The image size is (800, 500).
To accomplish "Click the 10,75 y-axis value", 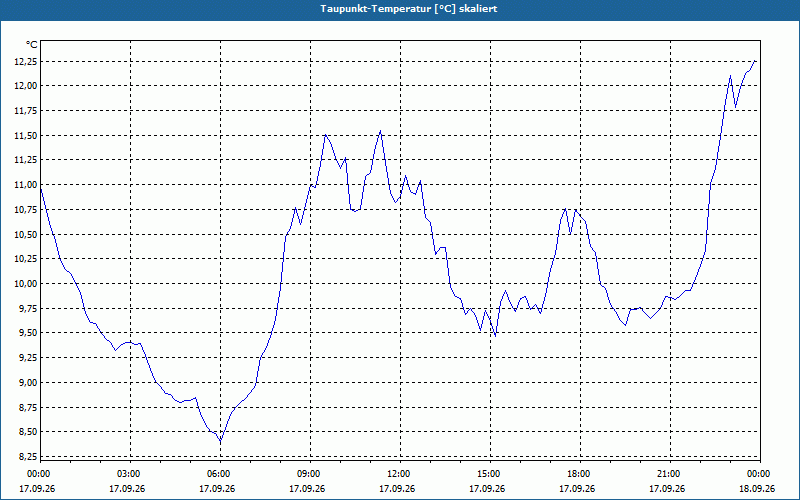I will pos(28,210).
